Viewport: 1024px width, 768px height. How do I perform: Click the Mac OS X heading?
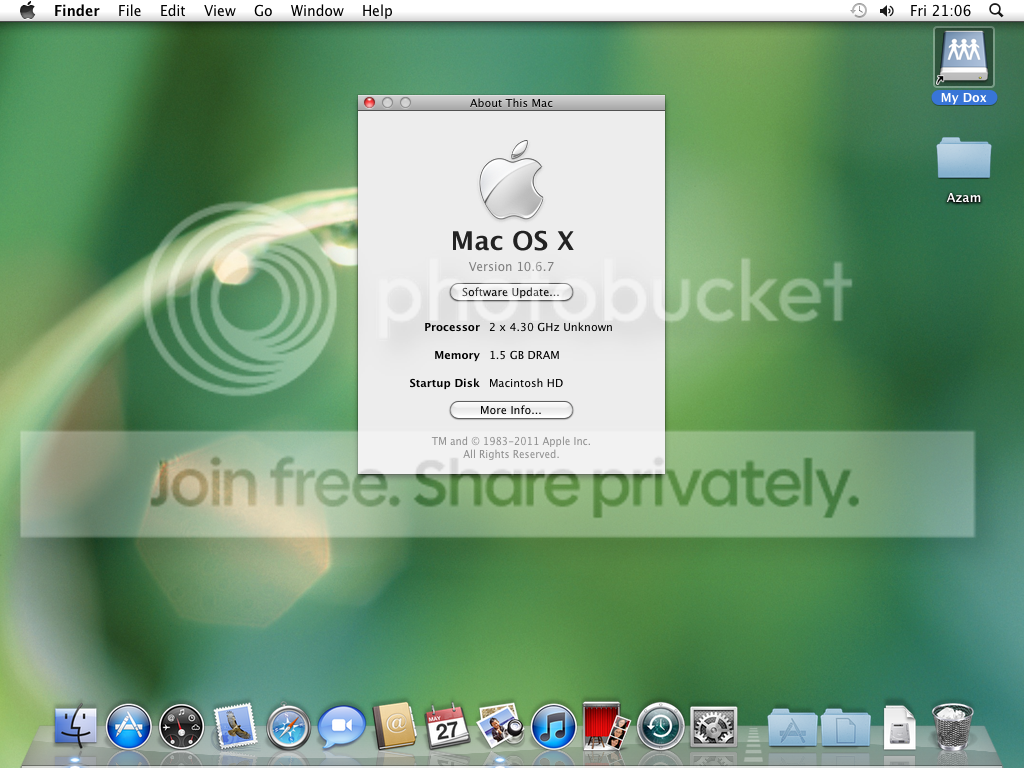pos(512,241)
